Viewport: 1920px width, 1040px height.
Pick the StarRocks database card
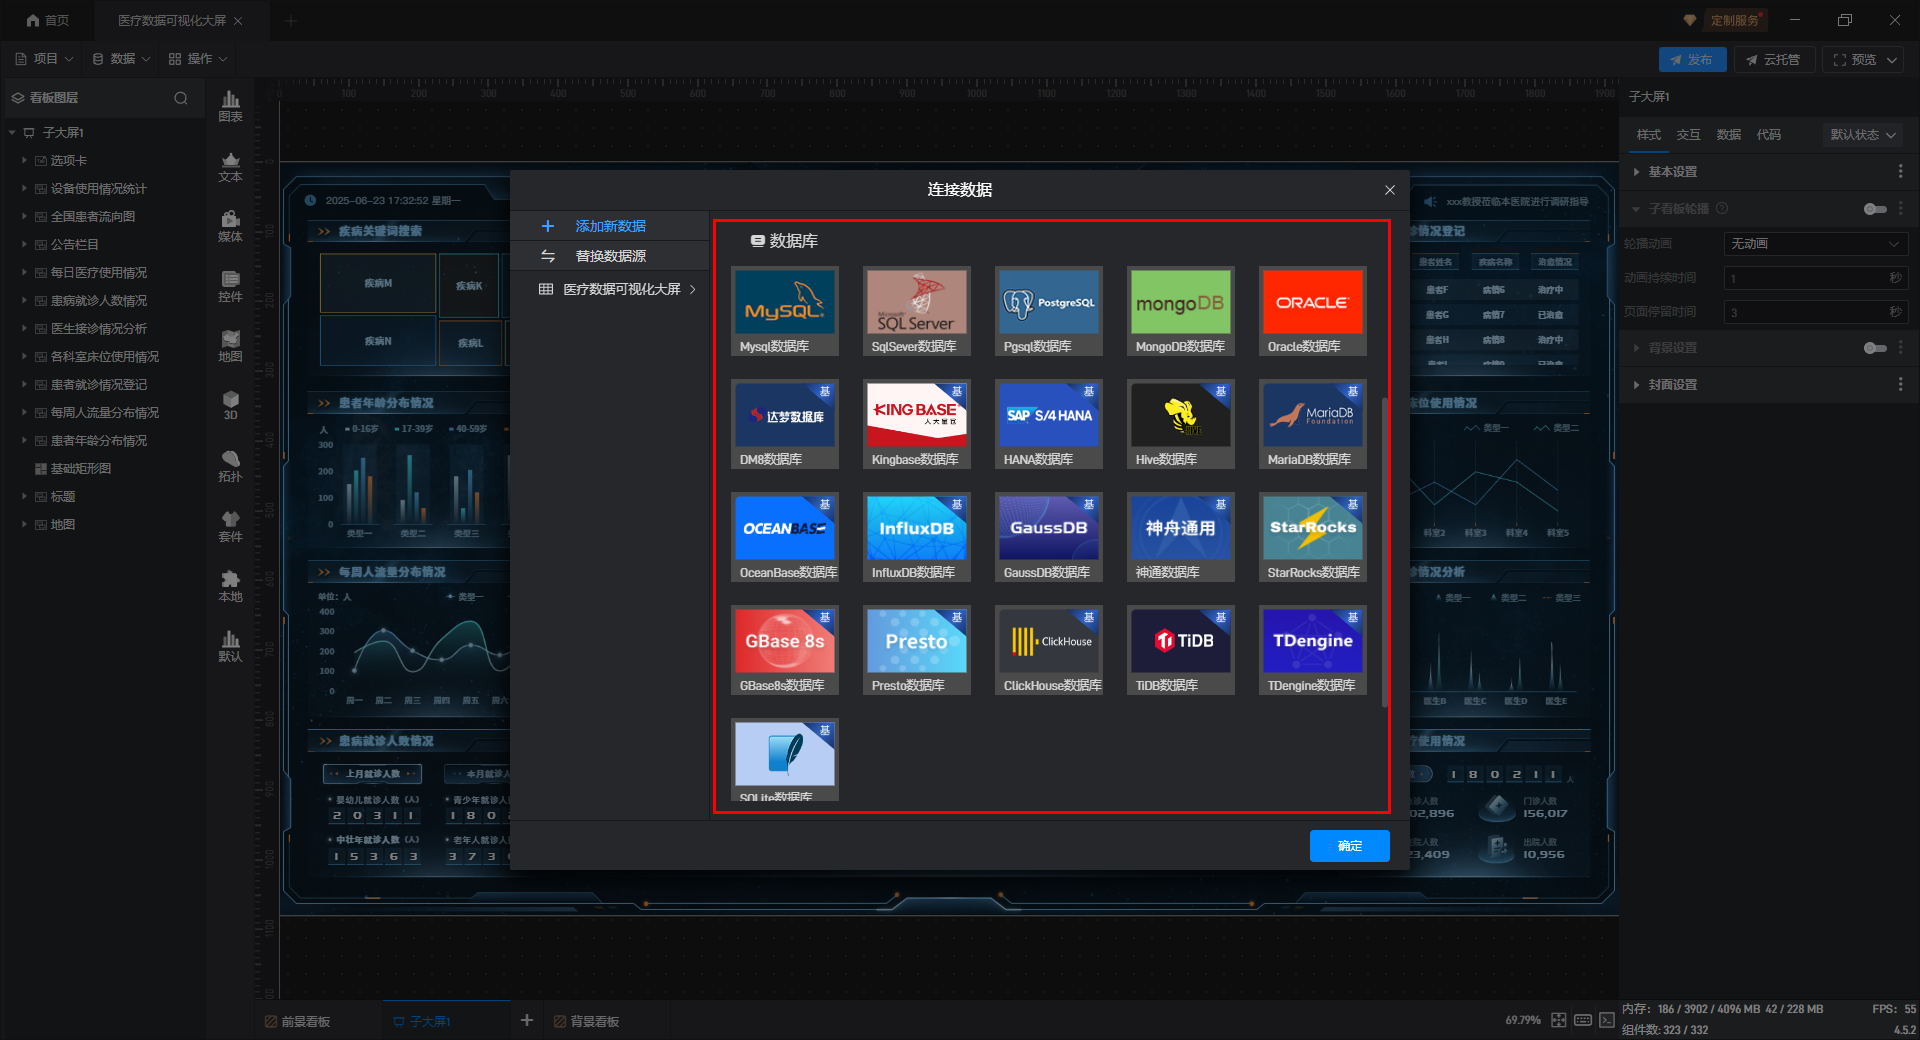coord(1313,537)
